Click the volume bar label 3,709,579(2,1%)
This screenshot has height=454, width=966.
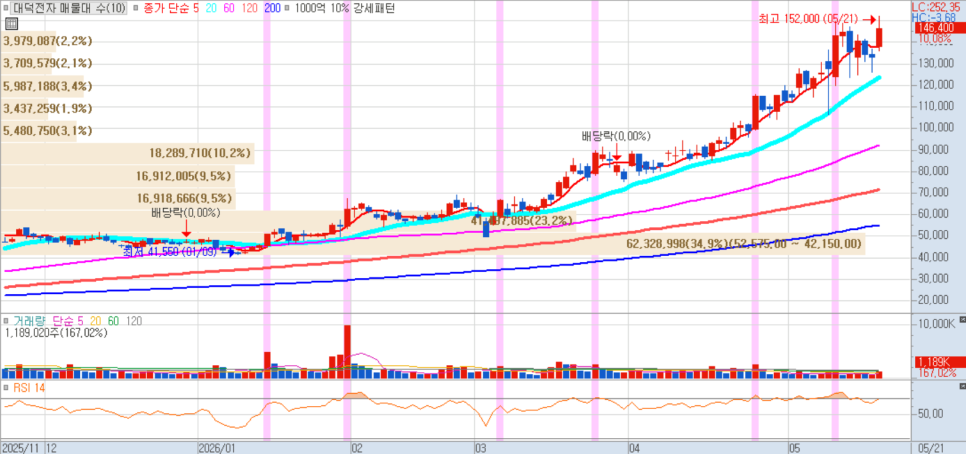point(47,63)
